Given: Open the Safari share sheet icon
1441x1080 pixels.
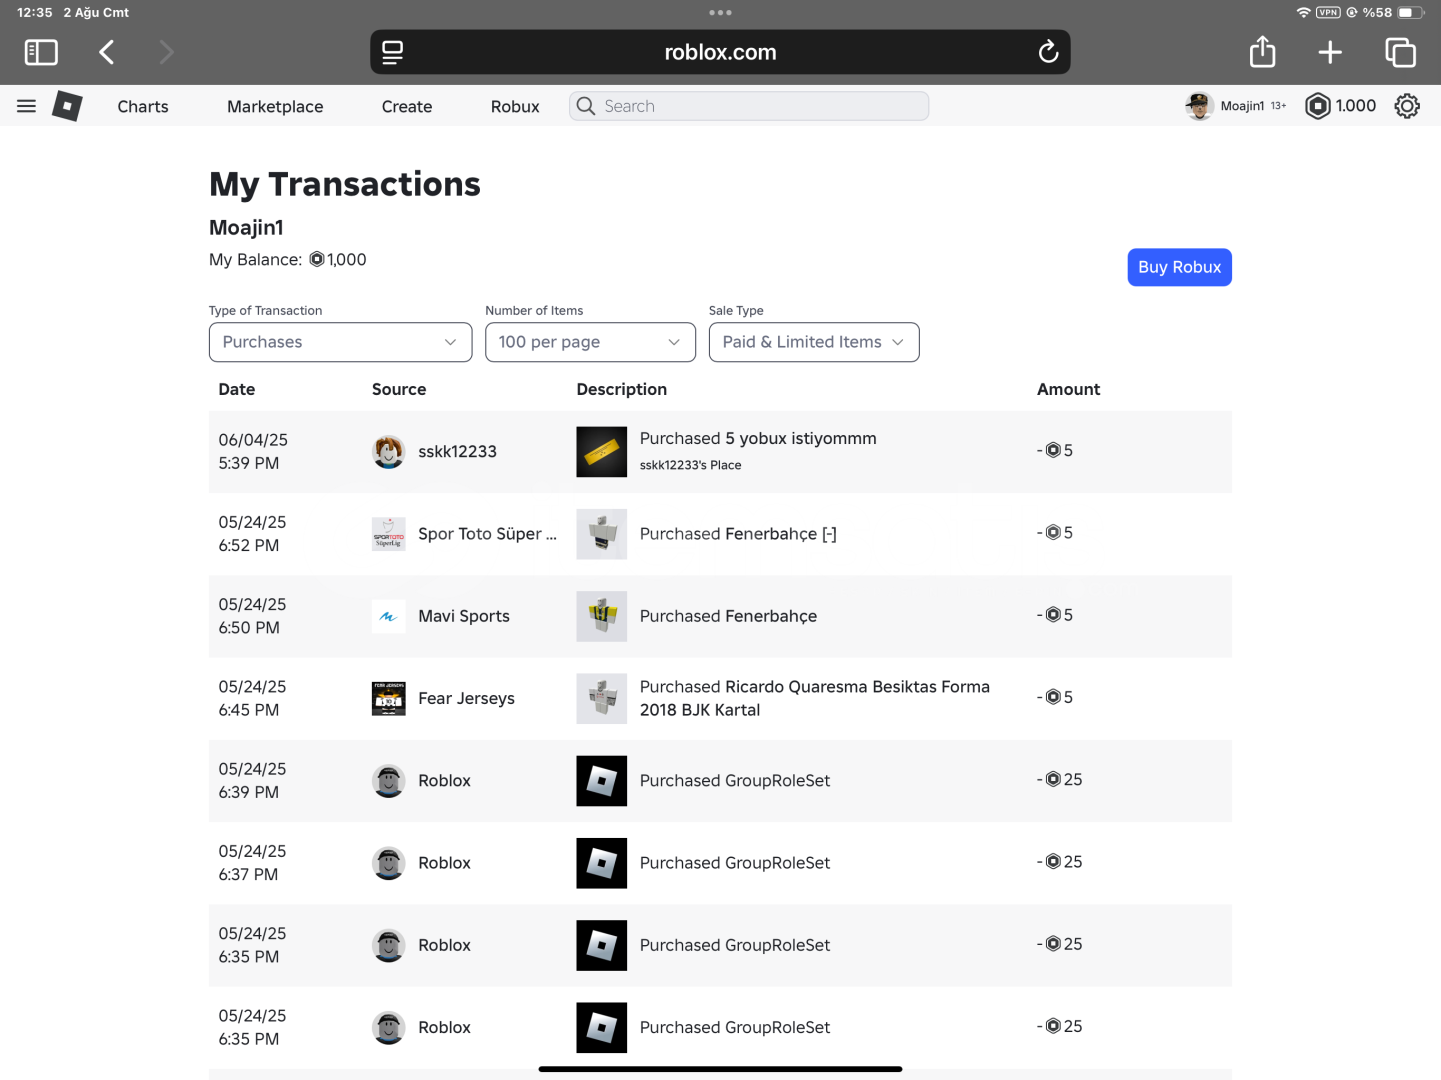Looking at the screenshot, I should pos(1263,51).
